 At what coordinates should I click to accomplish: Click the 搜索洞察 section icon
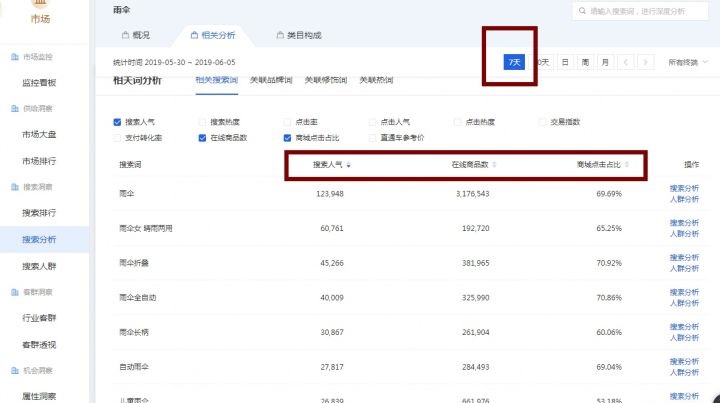tap(15, 187)
